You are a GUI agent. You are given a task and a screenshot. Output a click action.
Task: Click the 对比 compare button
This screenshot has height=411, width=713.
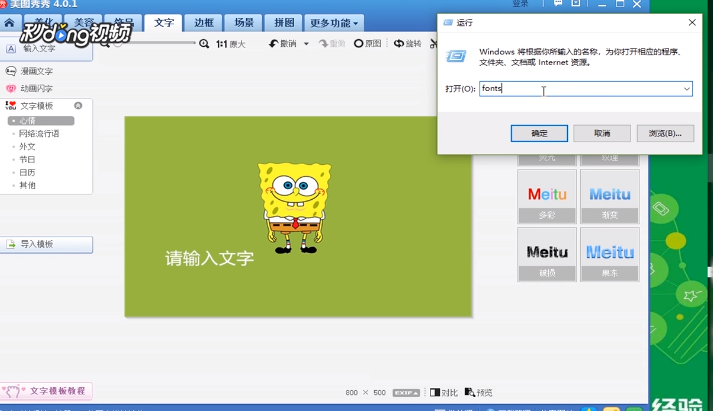click(x=444, y=392)
